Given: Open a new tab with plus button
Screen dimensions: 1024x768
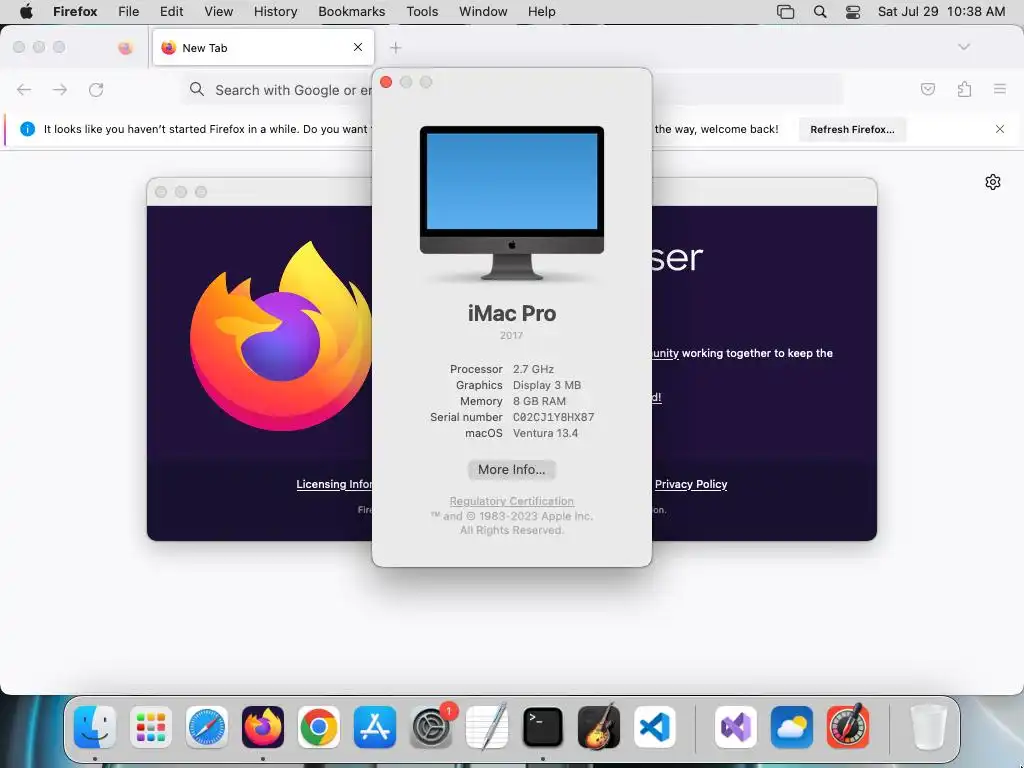Looking at the screenshot, I should tap(396, 48).
